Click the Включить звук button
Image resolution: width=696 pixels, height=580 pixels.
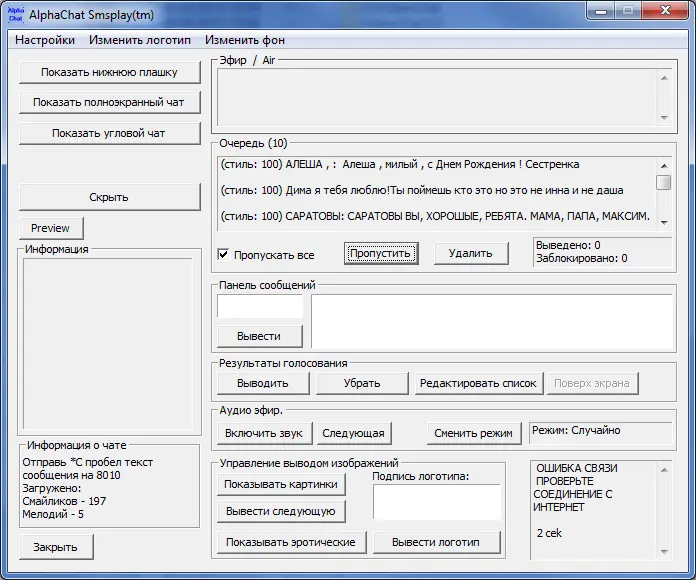pyautogui.click(x=265, y=433)
